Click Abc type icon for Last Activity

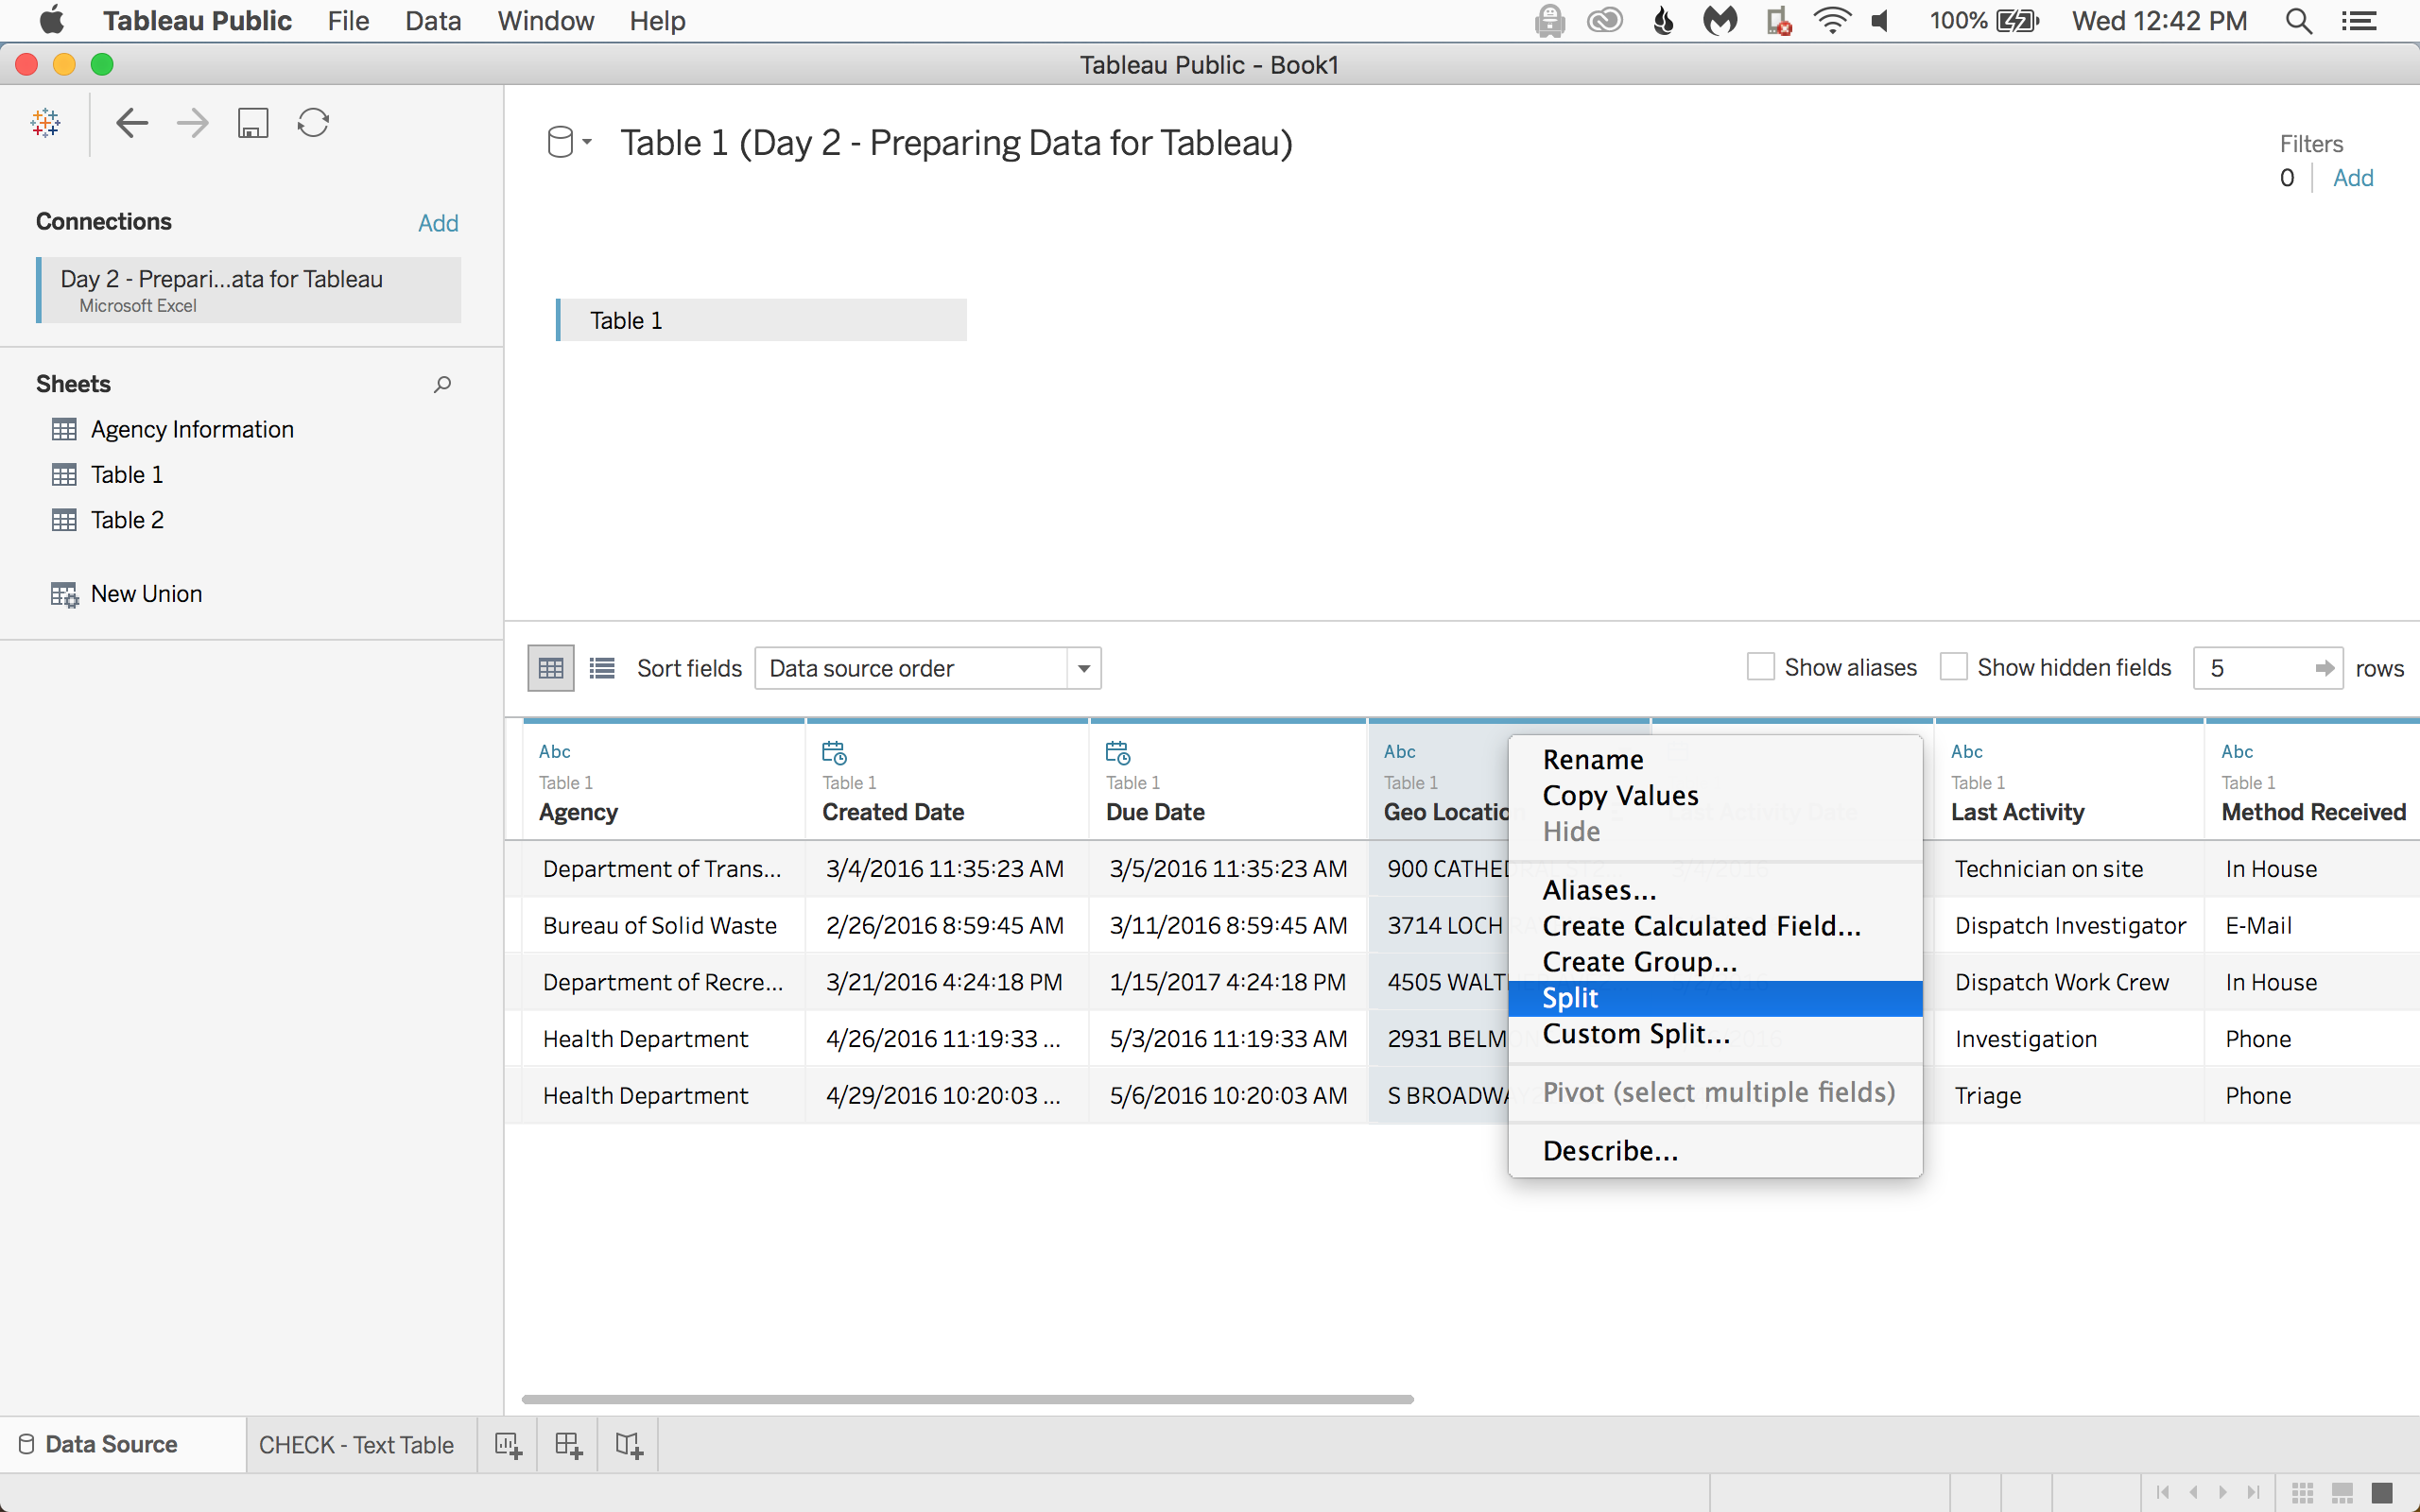pyautogui.click(x=1967, y=751)
